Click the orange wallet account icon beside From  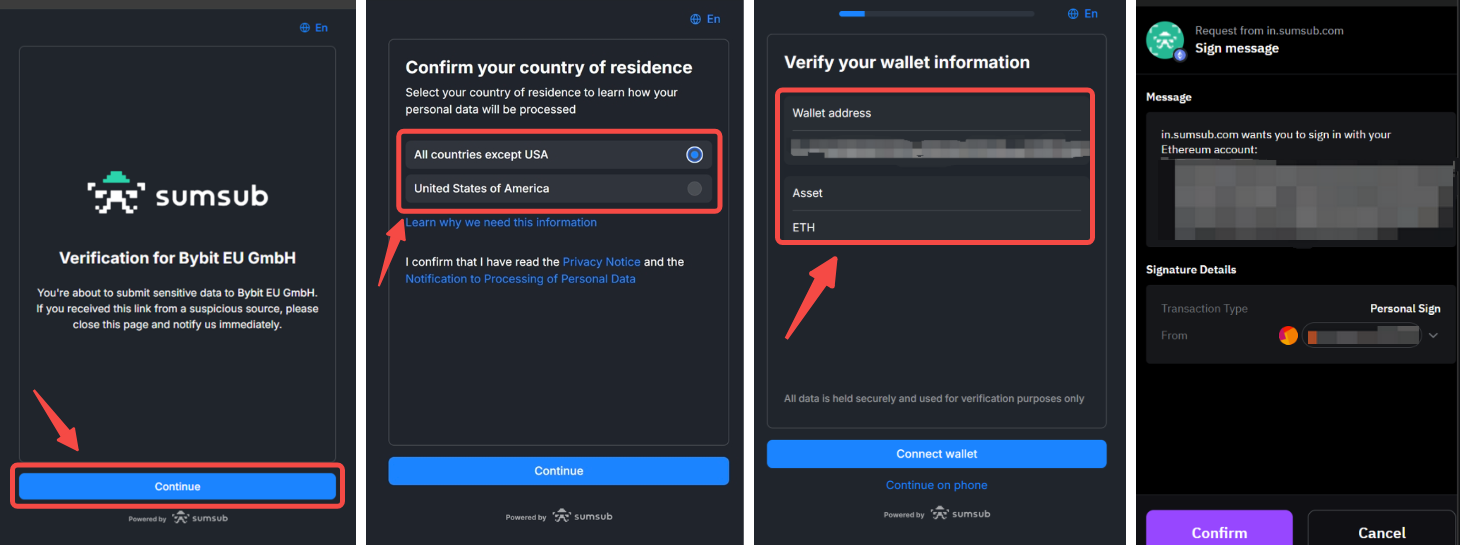[x=1288, y=336]
